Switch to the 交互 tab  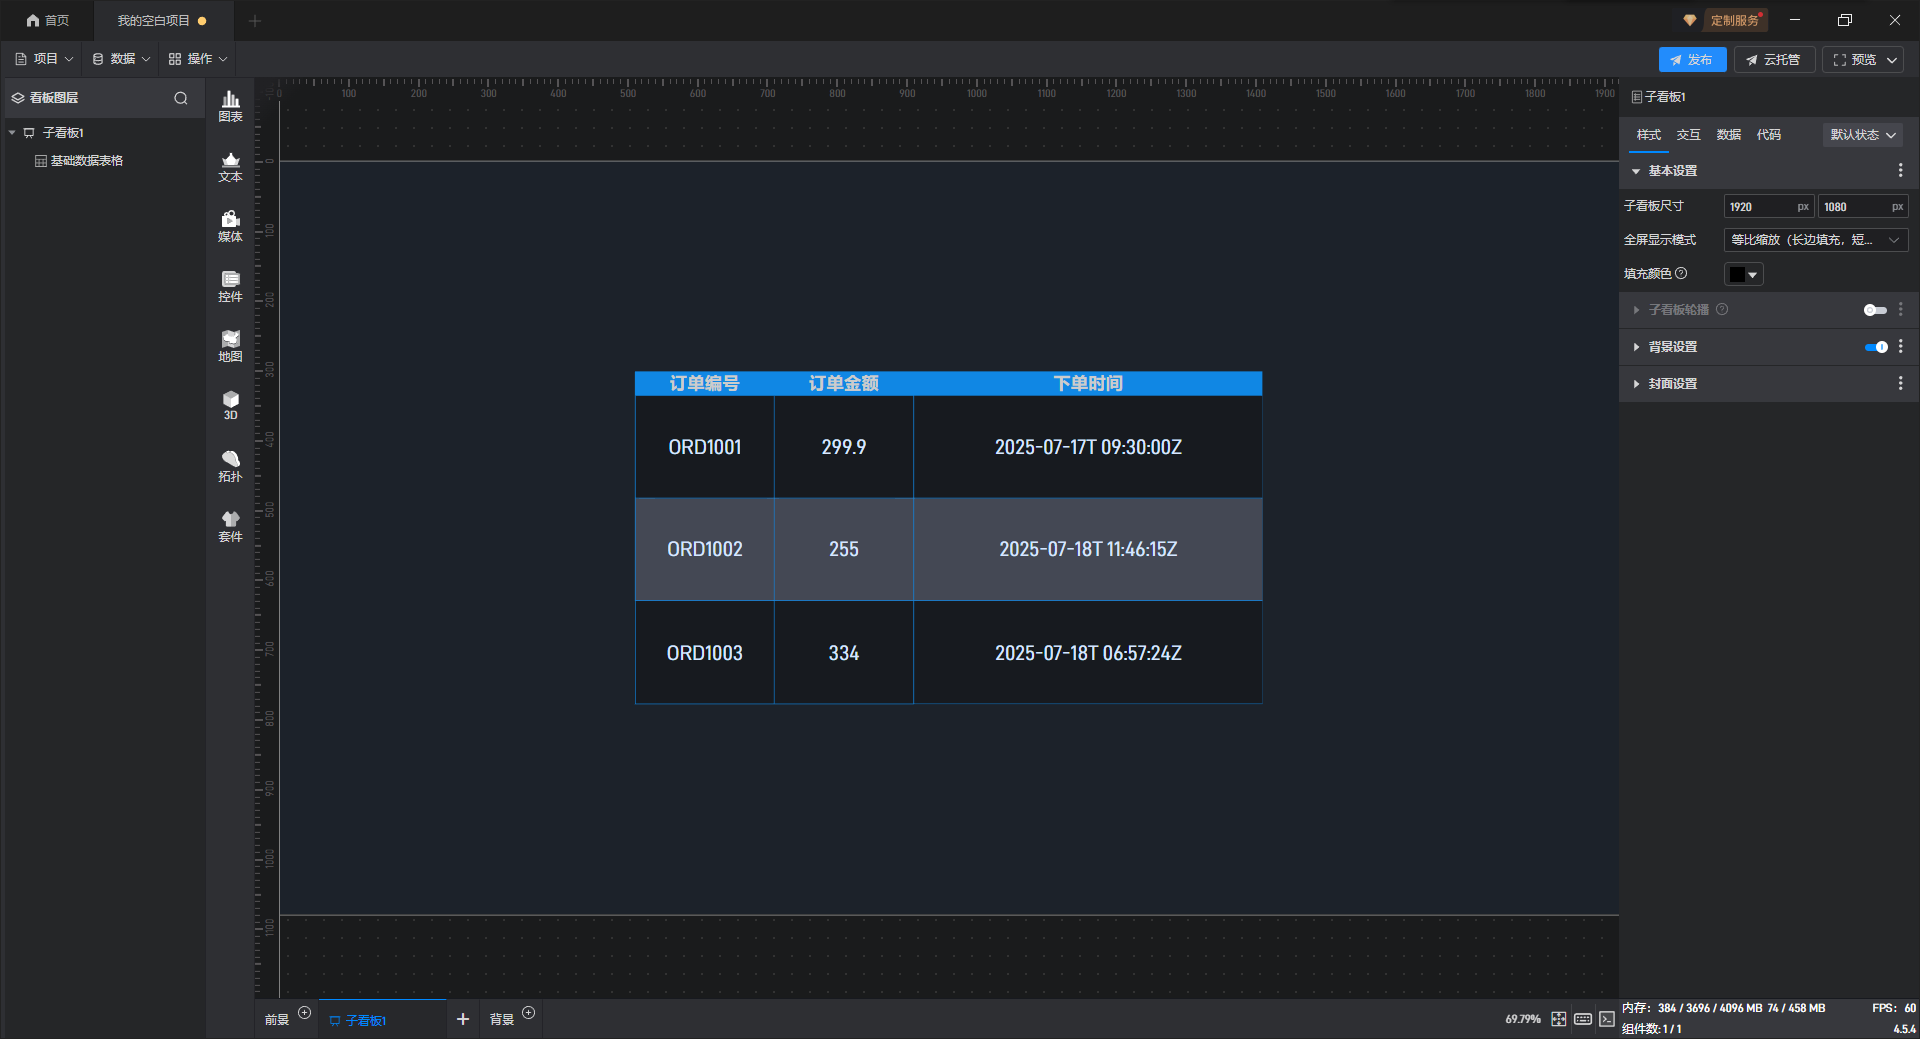tap(1688, 135)
